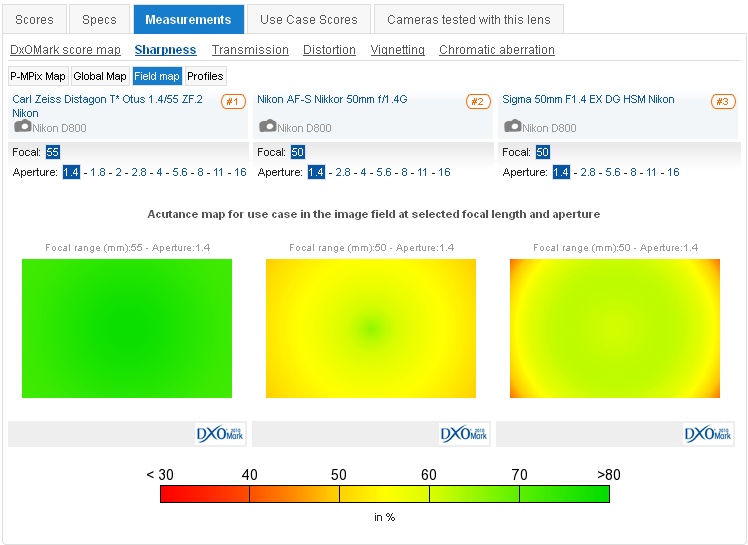Select the Sharpness measurement link
748x545 pixels.
(165, 50)
